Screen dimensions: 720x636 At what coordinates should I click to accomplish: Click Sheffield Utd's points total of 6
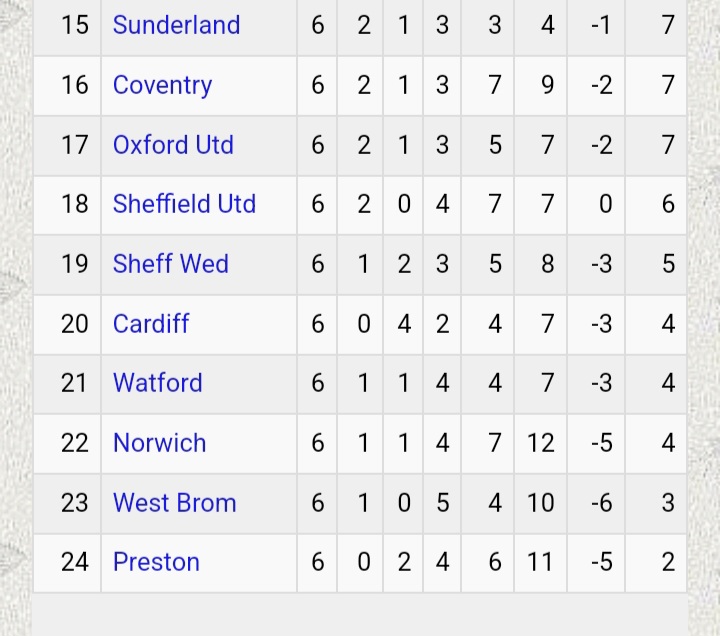[668, 204]
